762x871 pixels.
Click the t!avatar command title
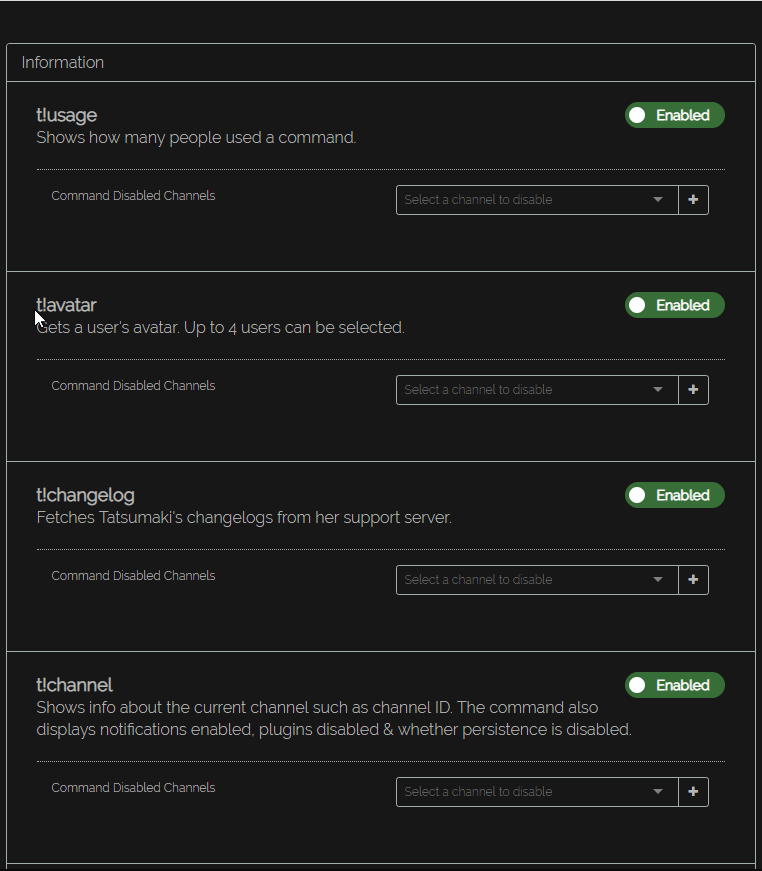tap(67, 306)
